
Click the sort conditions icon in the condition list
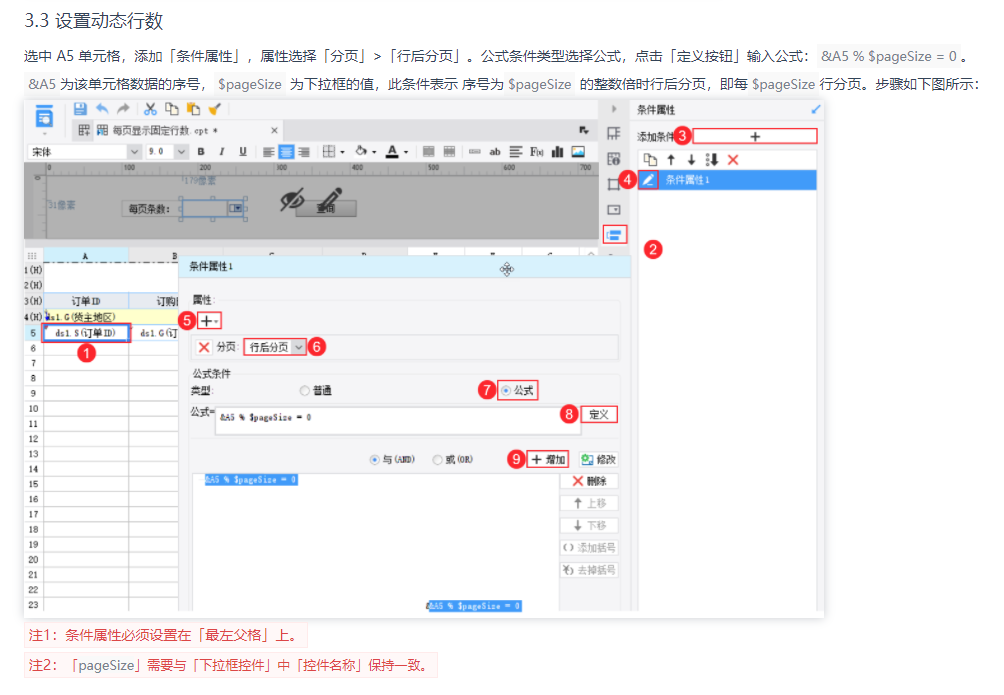pos(711,159)
